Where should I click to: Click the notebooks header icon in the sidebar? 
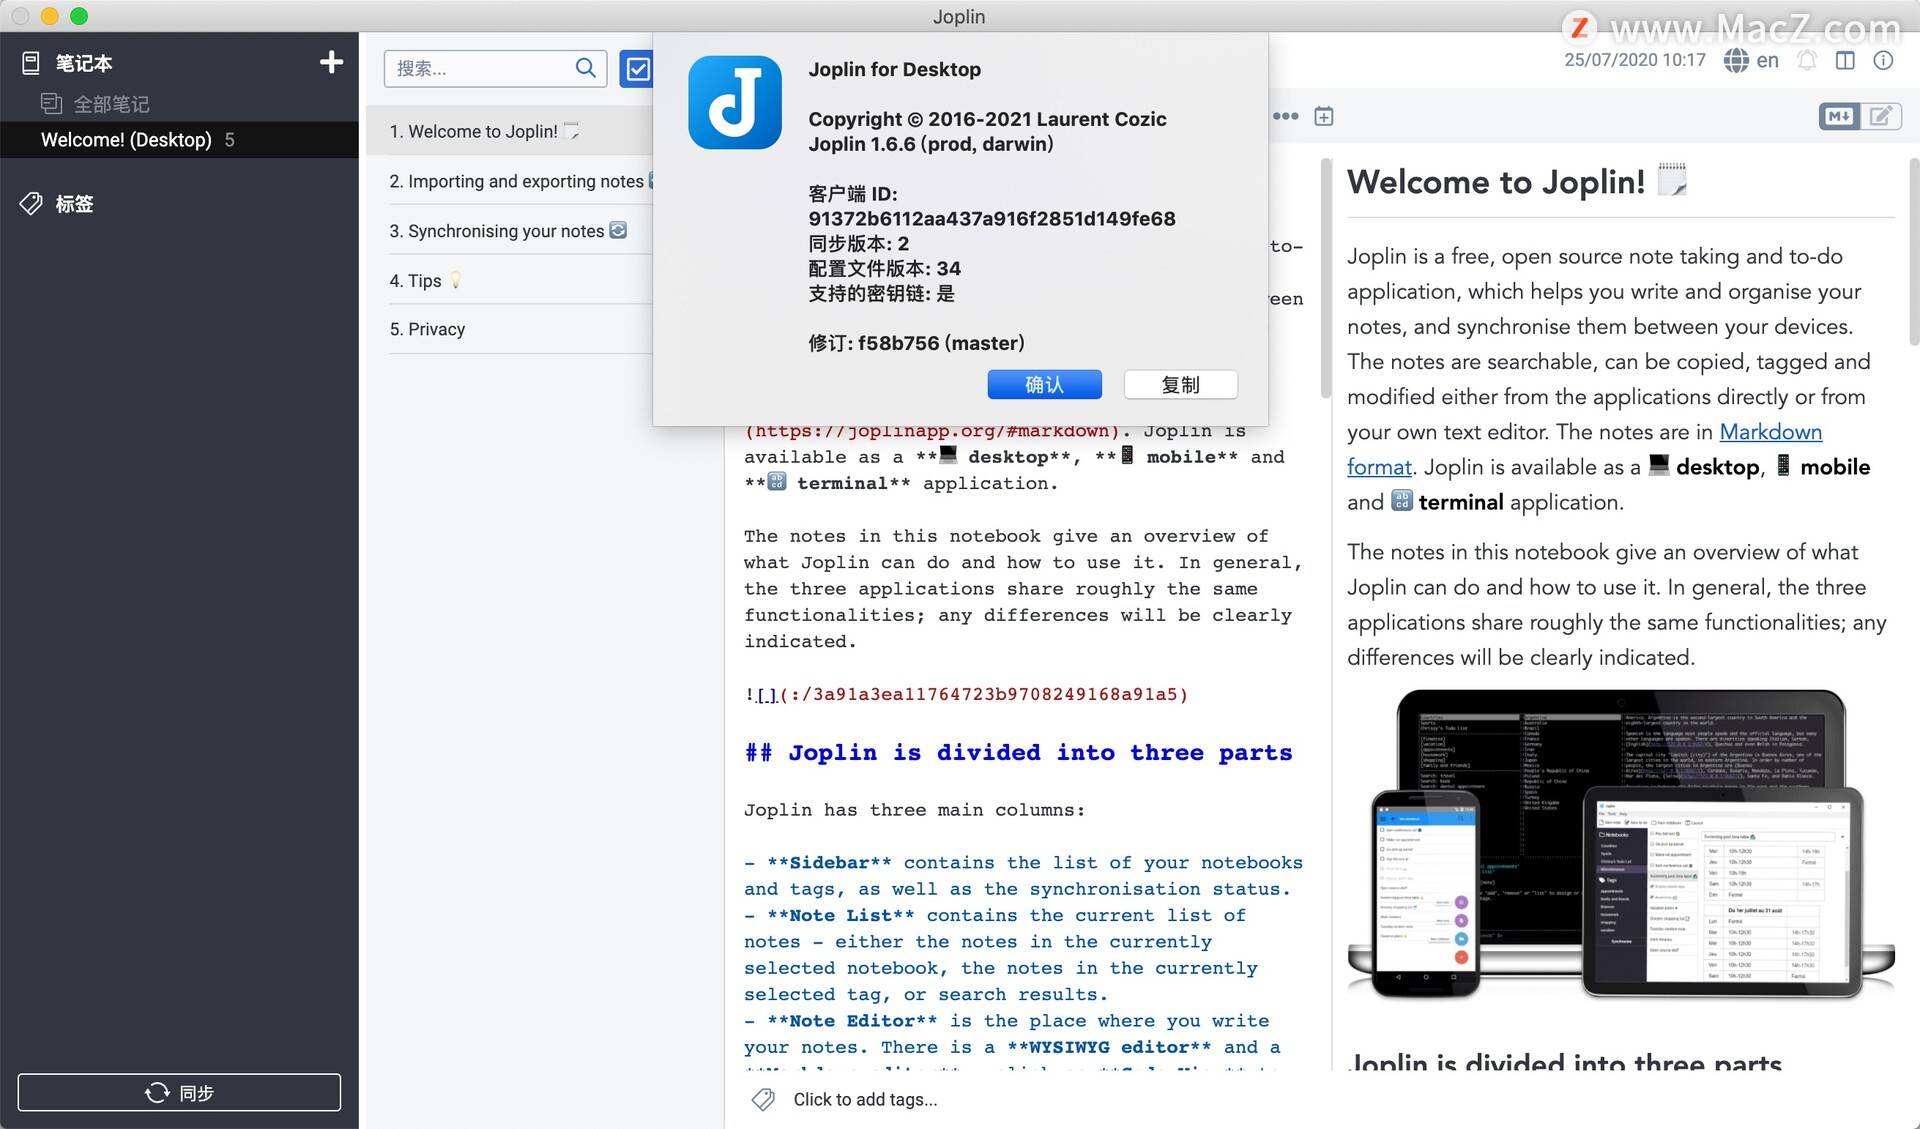coord(31,63)
